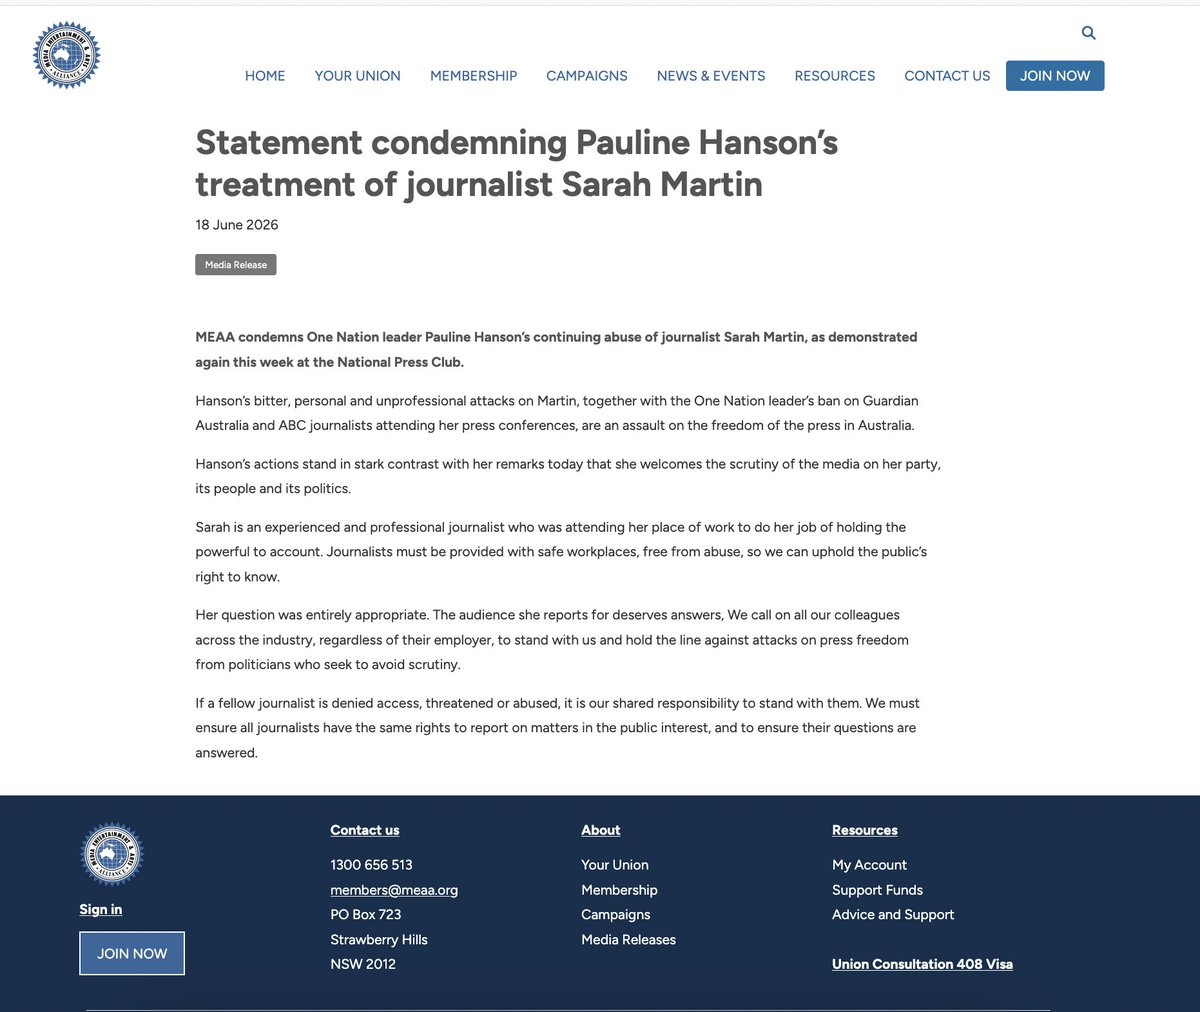Click the Strawberry Hills address line
Viewport: 1200px width, 1012px height.
379,940
